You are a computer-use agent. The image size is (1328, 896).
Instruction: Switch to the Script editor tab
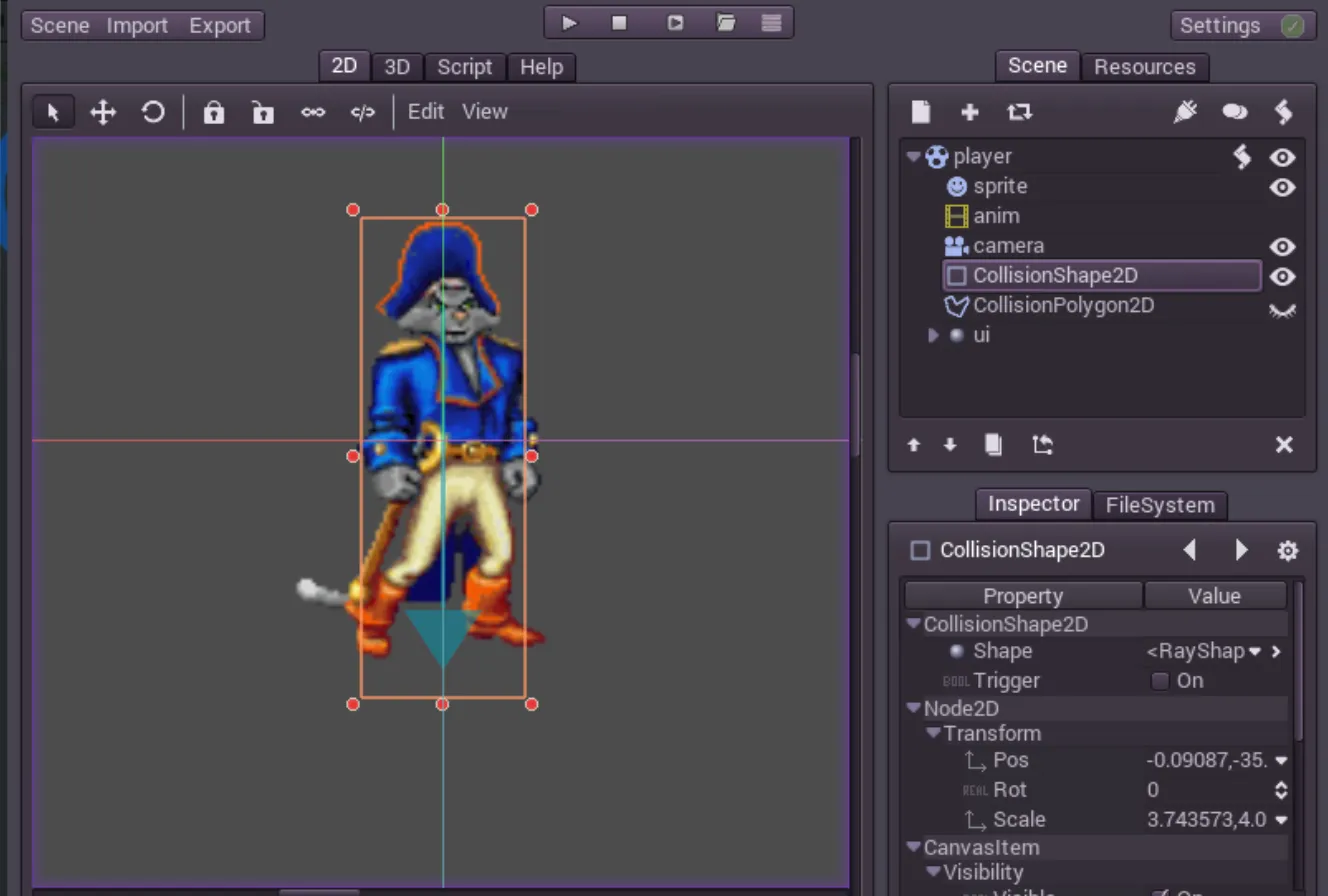465,67
